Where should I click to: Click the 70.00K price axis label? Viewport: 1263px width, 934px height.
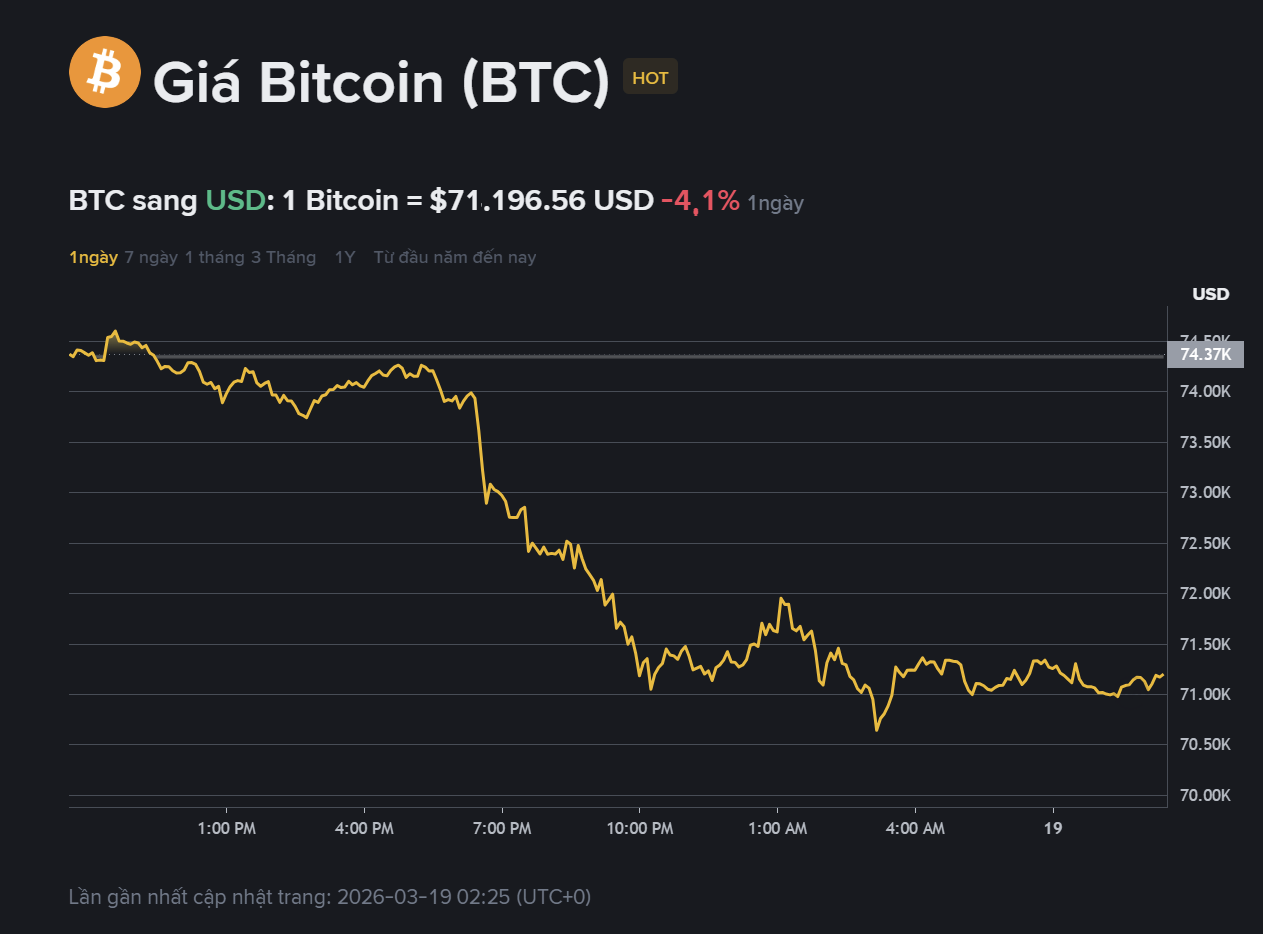click(1205, 795)
